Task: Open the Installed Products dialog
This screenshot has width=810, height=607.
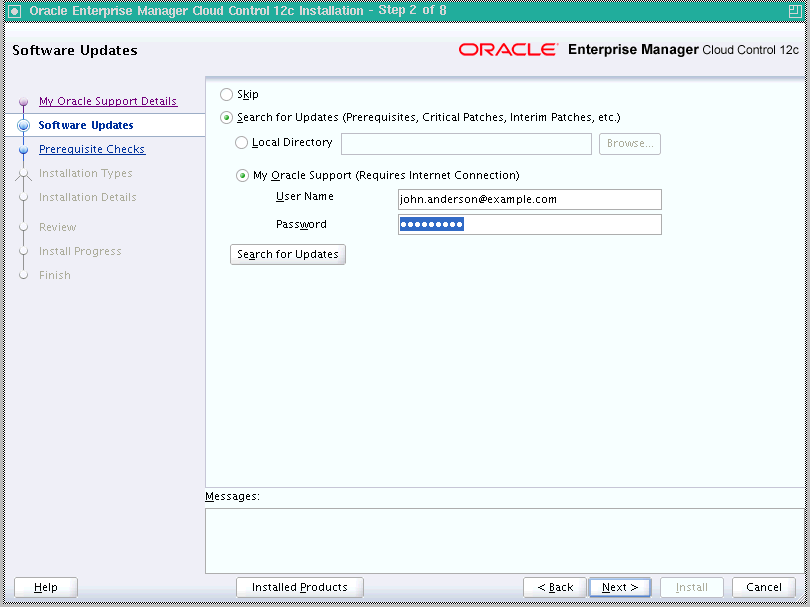Action: 300,587
